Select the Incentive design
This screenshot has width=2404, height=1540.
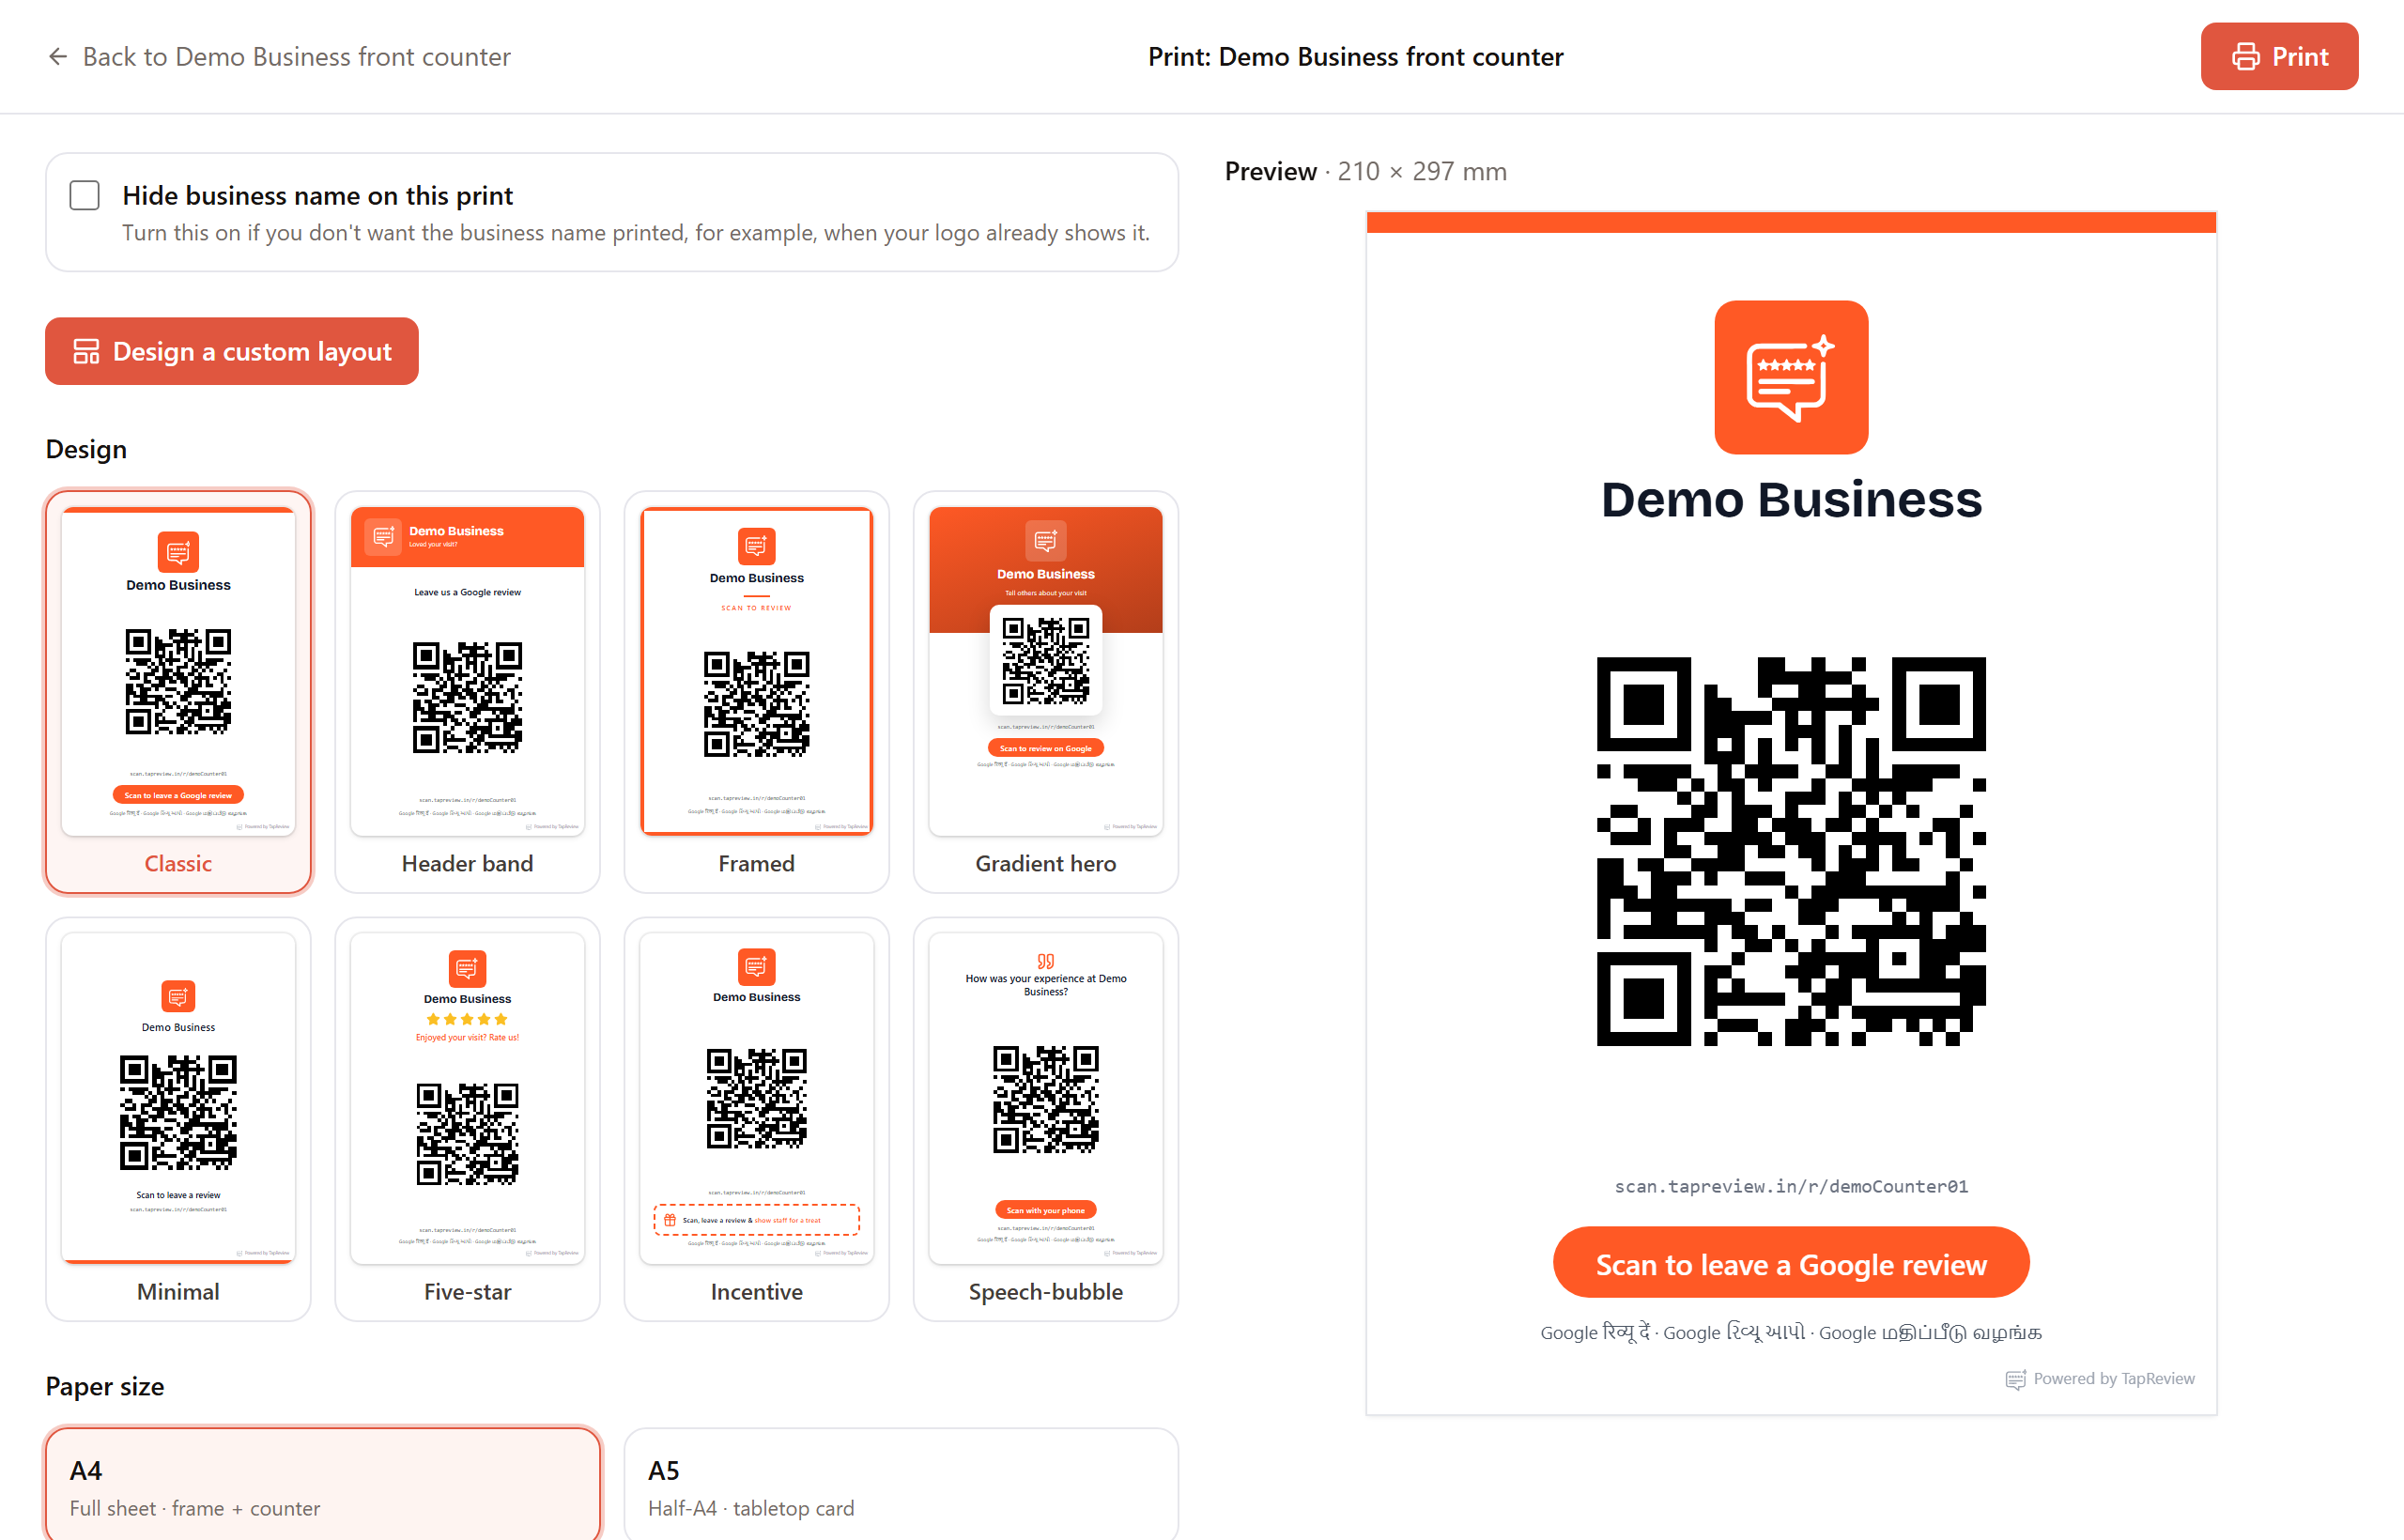click(757, 1119)
